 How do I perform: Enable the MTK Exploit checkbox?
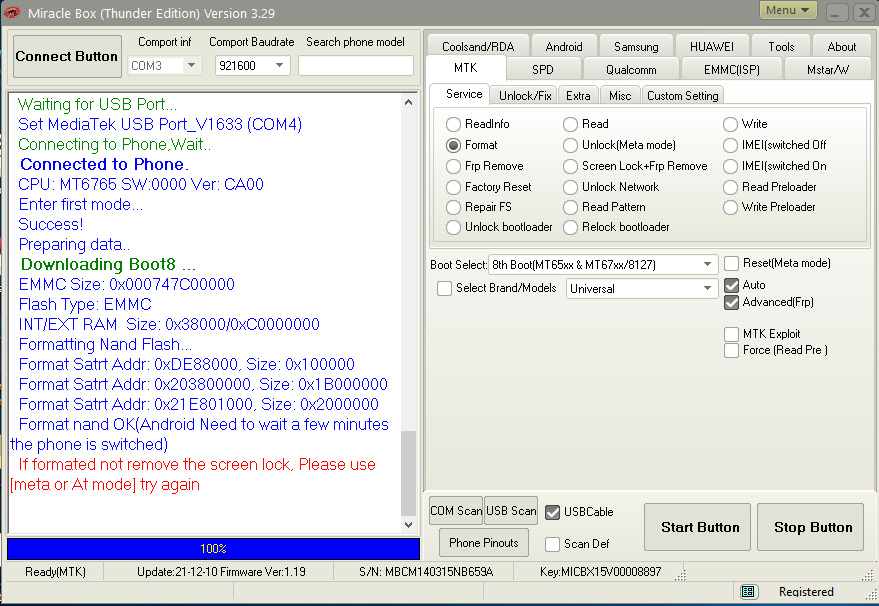click(x=731, y=334)
